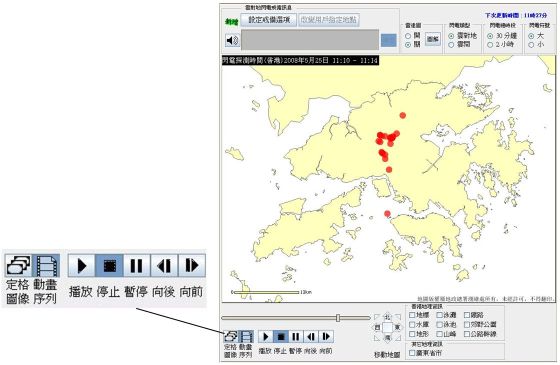Pan the map northwest with the corner arrow
560x365 pixels.
377,317
